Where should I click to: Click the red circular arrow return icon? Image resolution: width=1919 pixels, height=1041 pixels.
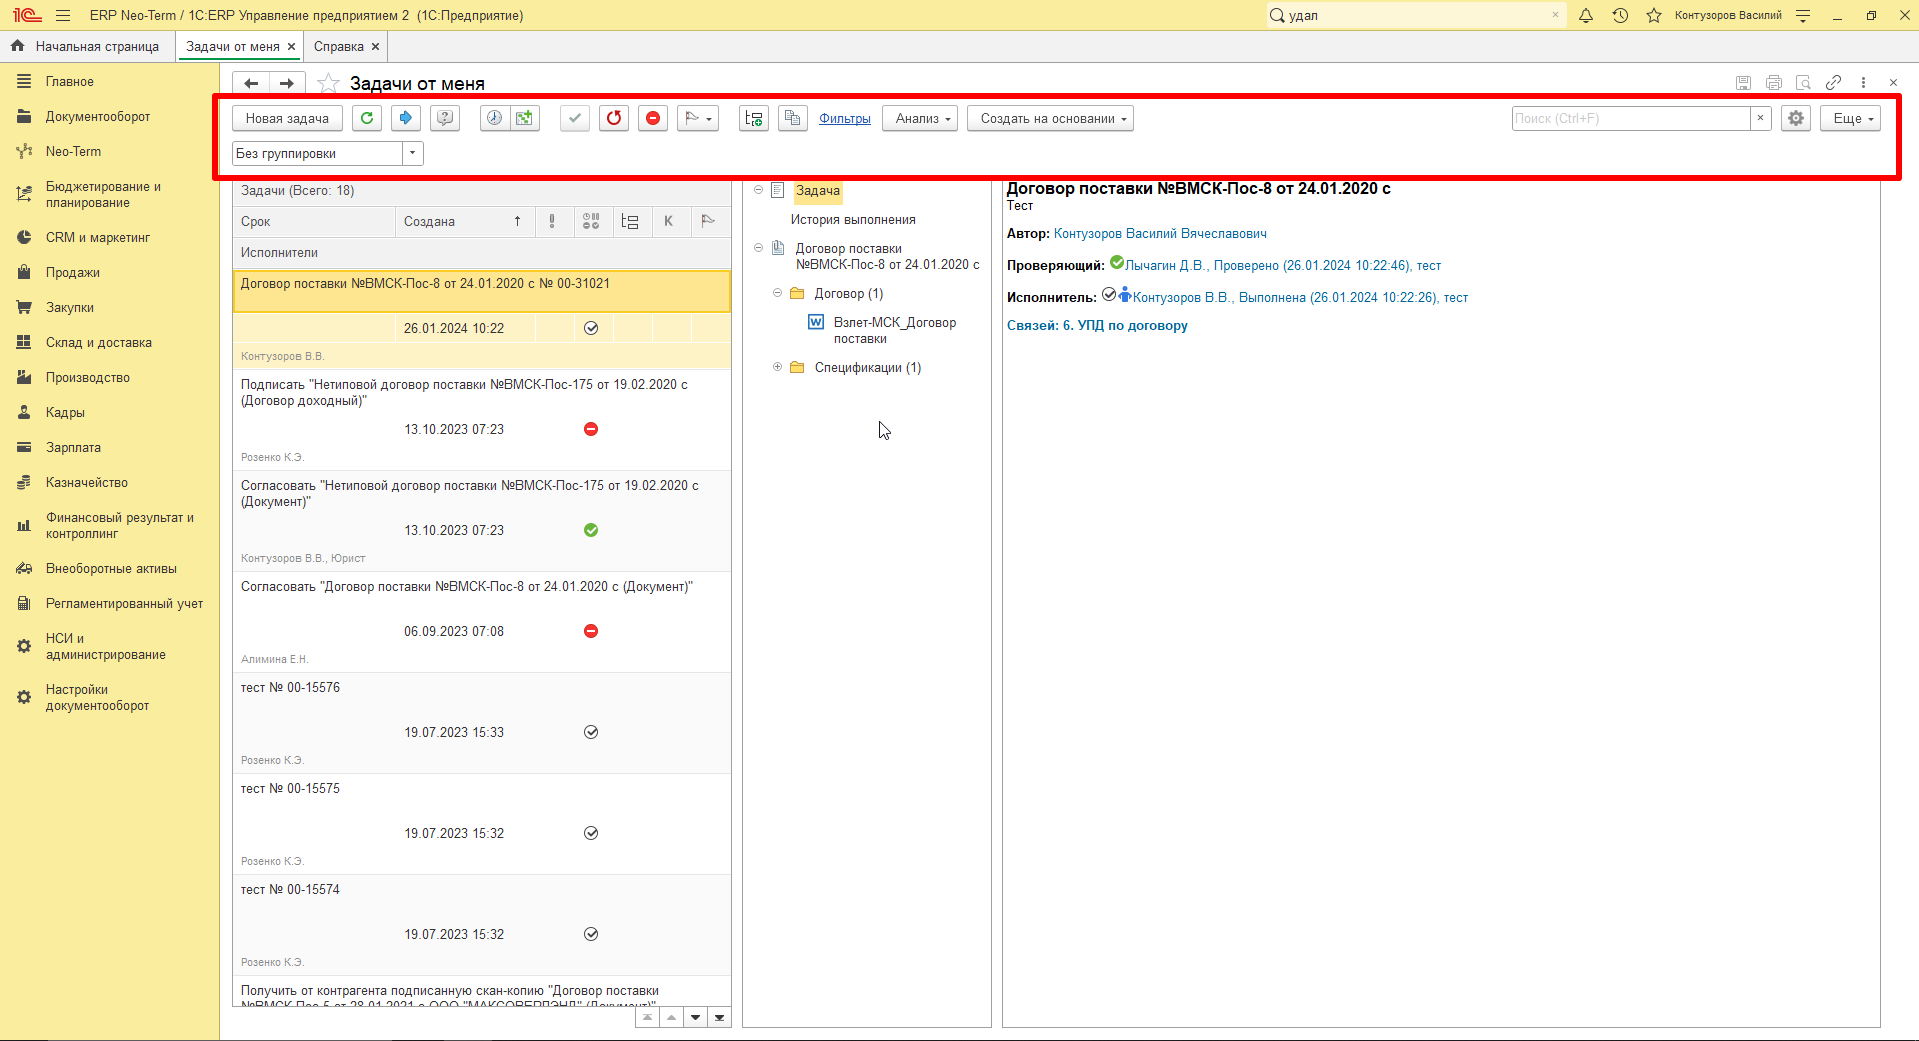(614, 118)
